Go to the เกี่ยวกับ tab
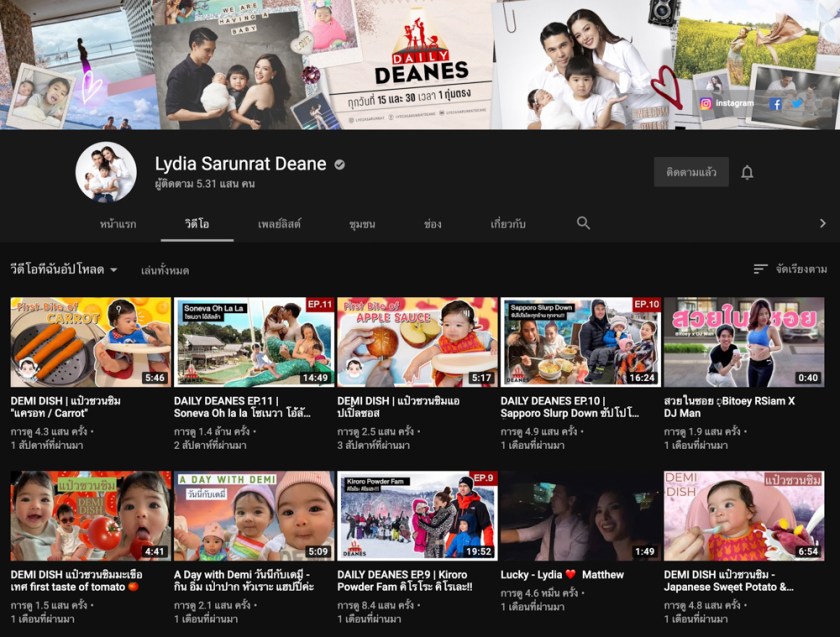 [508, 224]
